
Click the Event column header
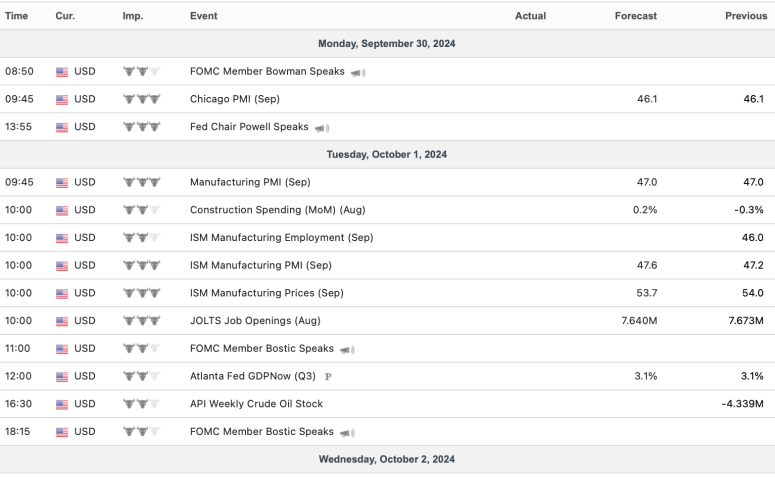204,16
